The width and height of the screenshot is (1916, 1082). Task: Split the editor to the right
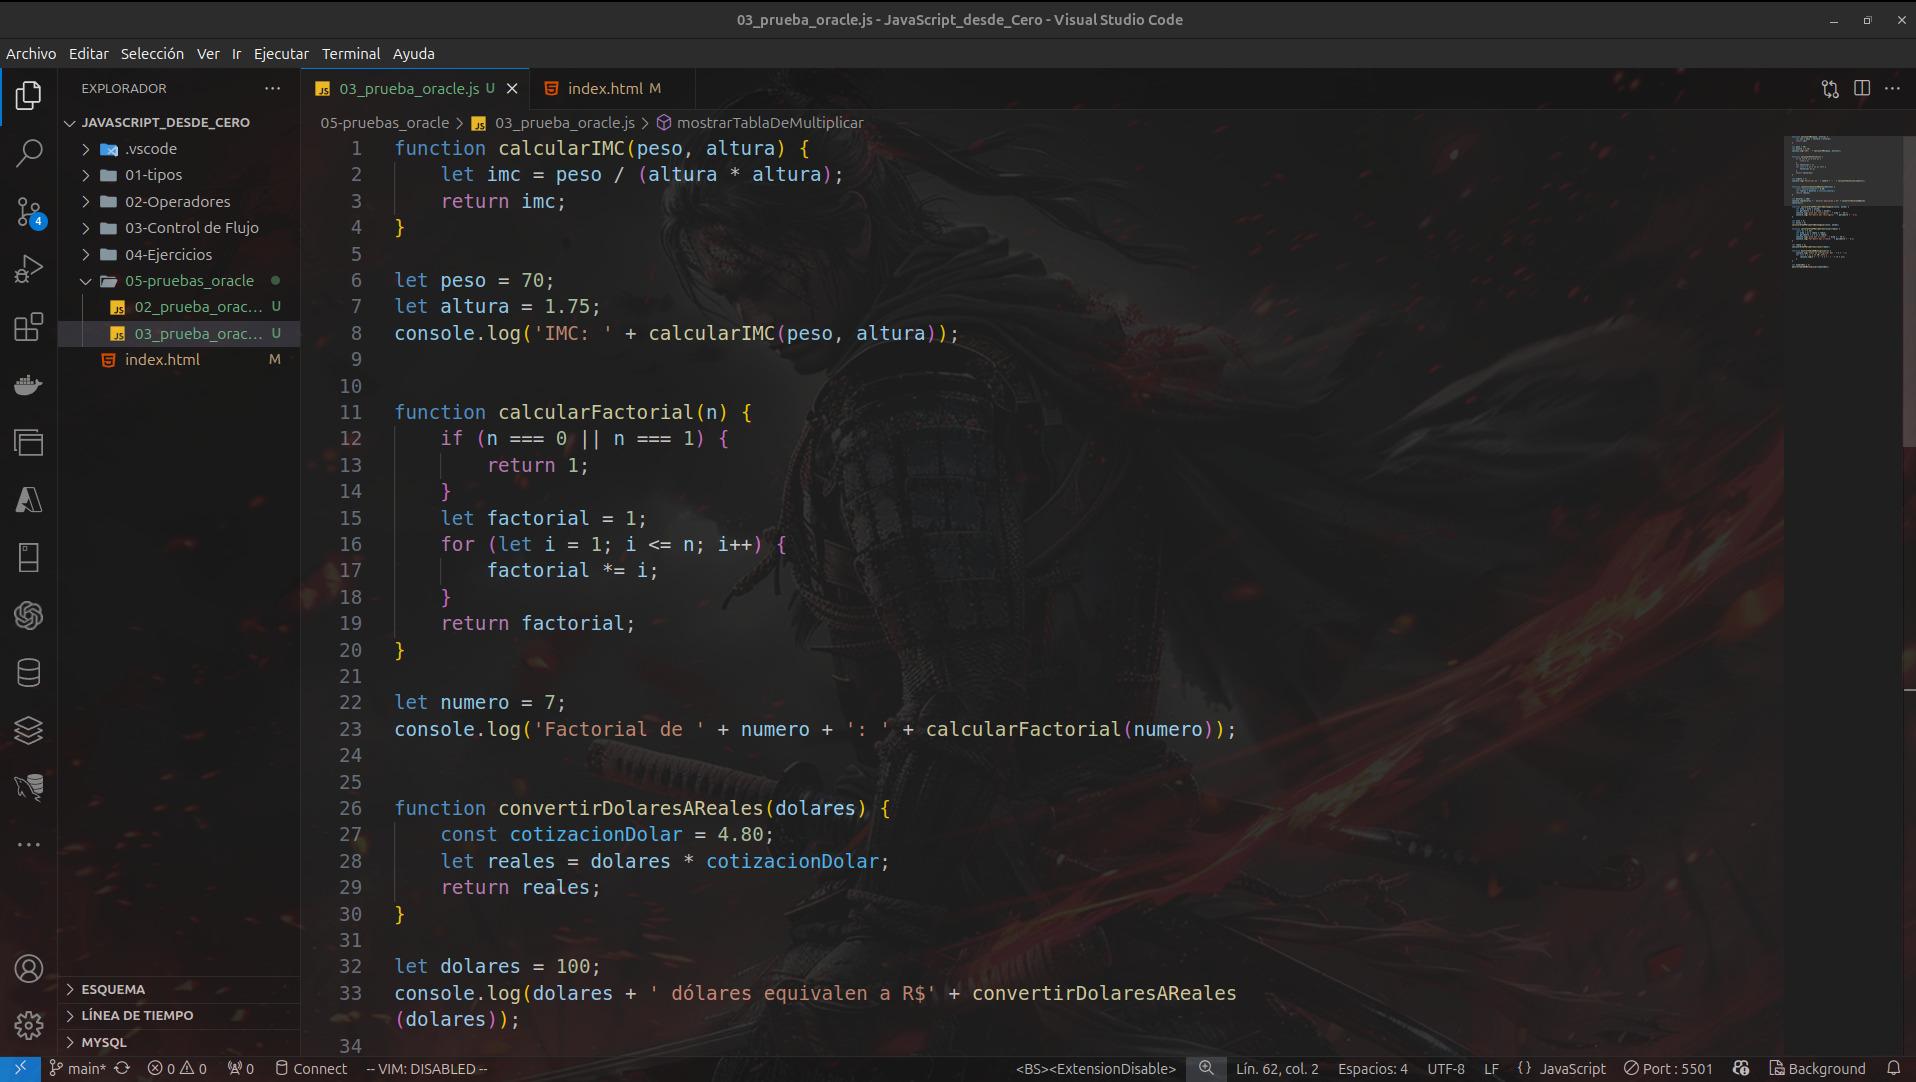tap(1862, 89)
